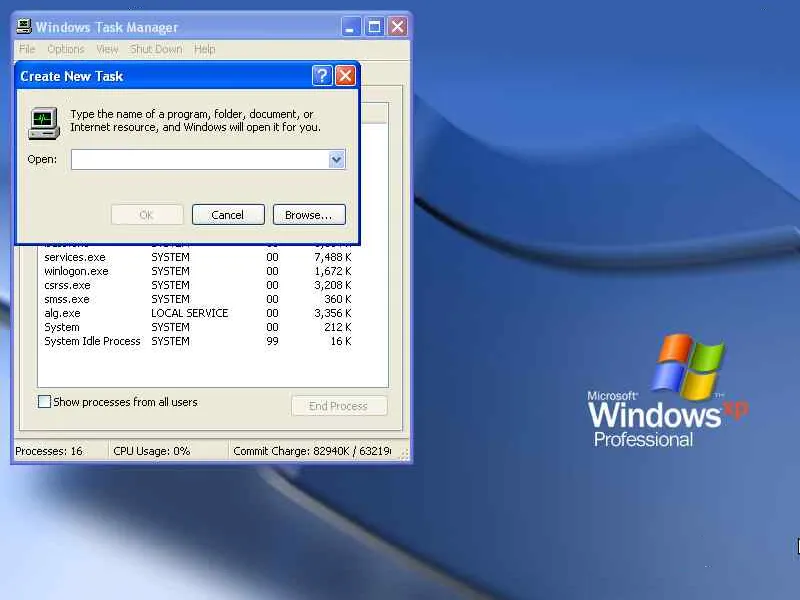Maximize the Windows Task Manager window
Viewport: 800px width, 600px height.
coord(374,27)
